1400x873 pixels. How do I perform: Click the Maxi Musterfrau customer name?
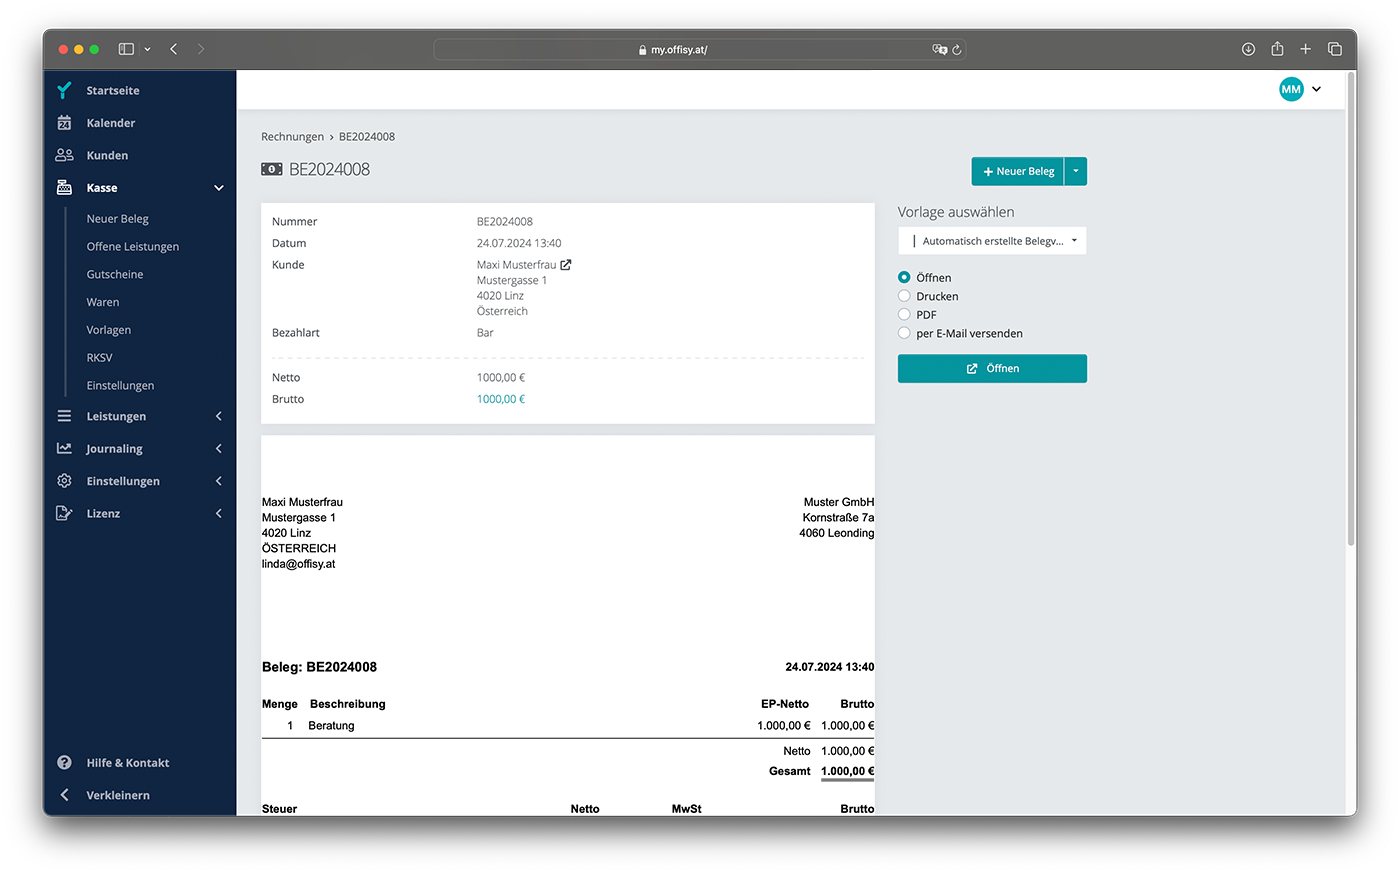coord(516,265)
